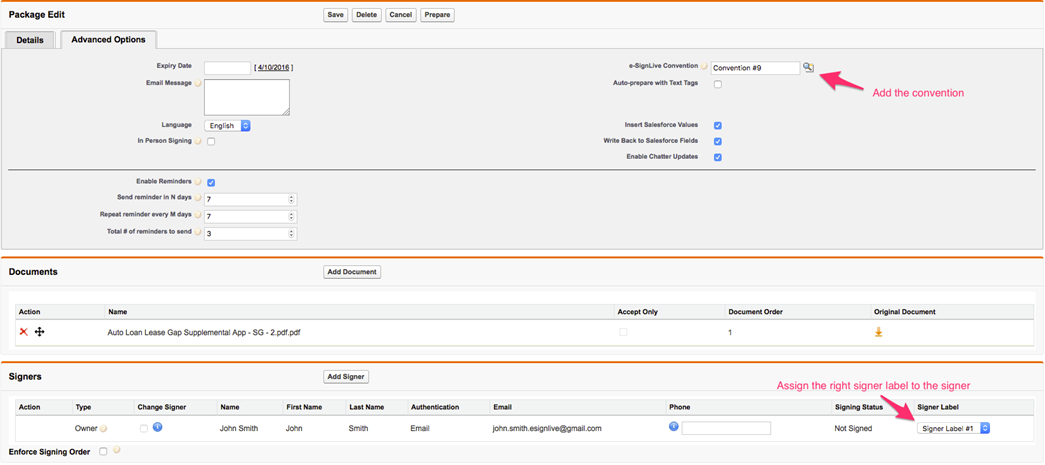Image resolution: width=1045 pixels, height=465 pixels.
Task: Click the Add Signer button
Action: tap(346, 377)
